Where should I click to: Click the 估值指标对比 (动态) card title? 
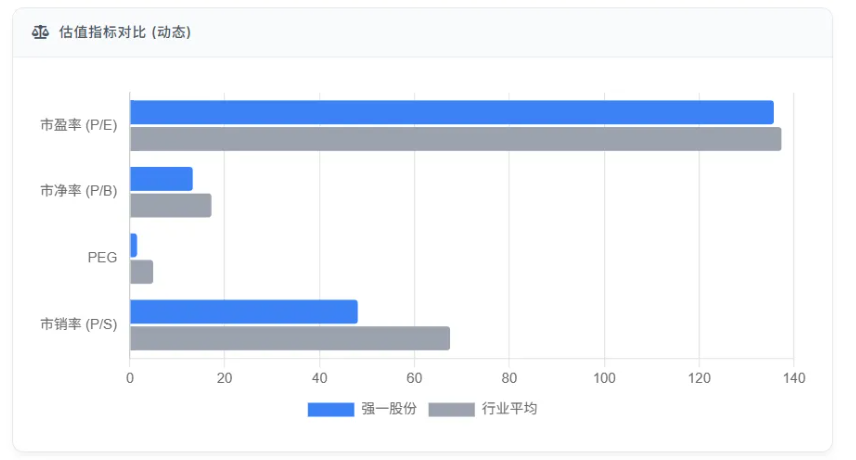tap(125, 32)
